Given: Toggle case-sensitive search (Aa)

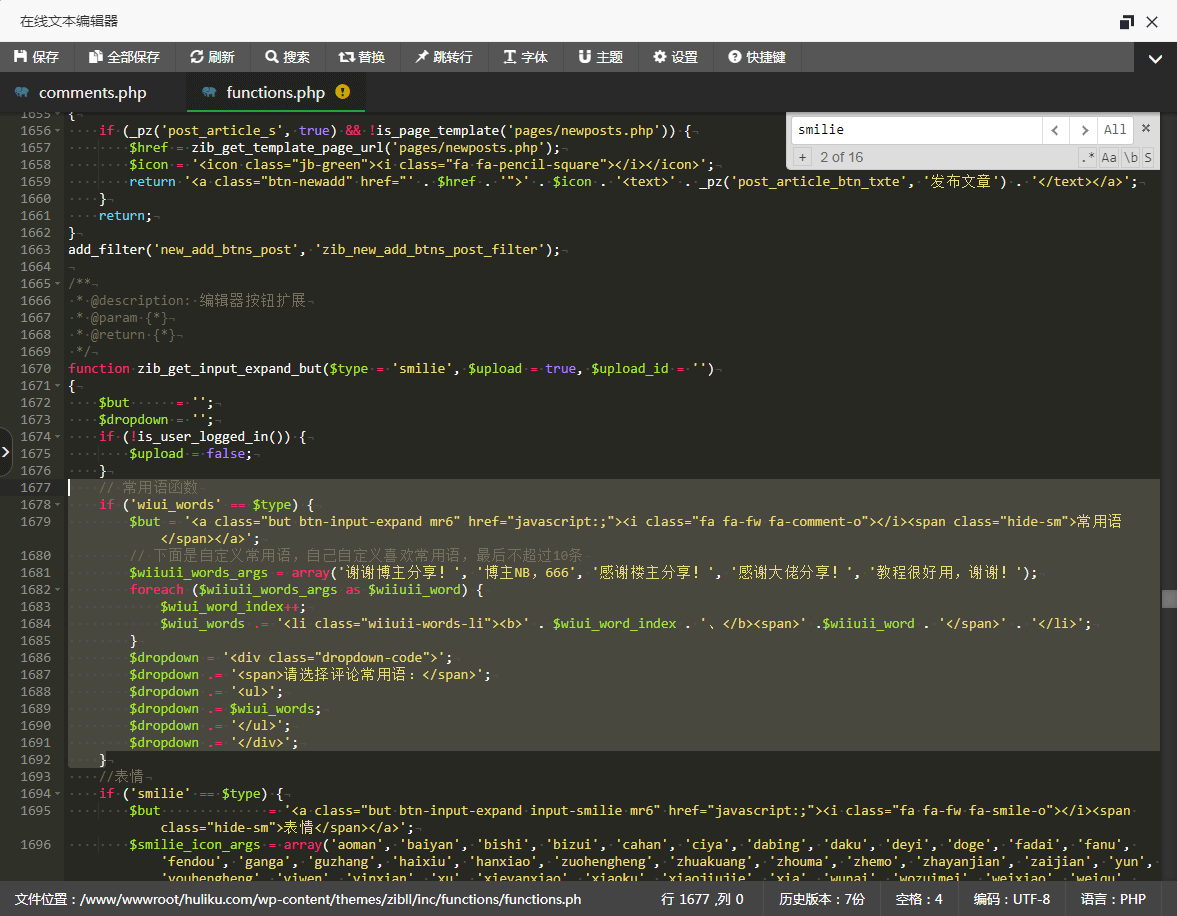Looking at the screenshot, I should click(x=1109, y=157).
